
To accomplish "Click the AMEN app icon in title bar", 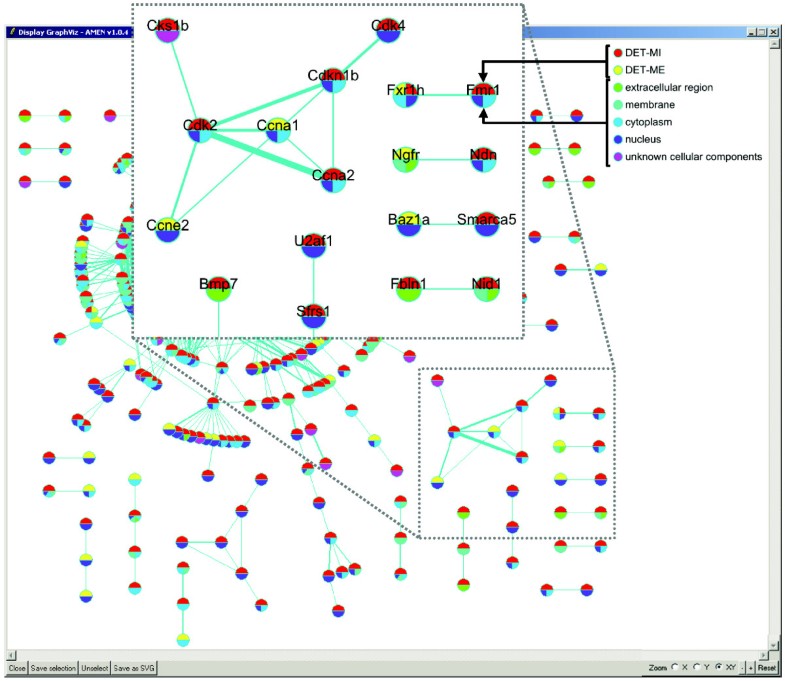I will 13,32.
